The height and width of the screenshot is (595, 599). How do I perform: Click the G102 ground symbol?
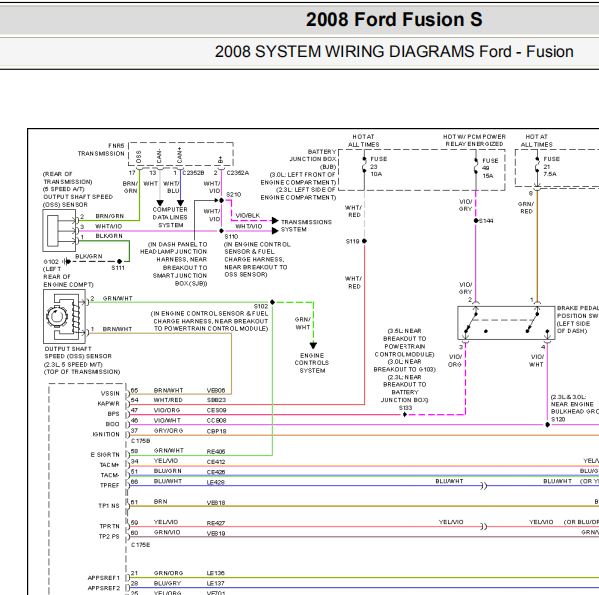[x=66, y=262]
